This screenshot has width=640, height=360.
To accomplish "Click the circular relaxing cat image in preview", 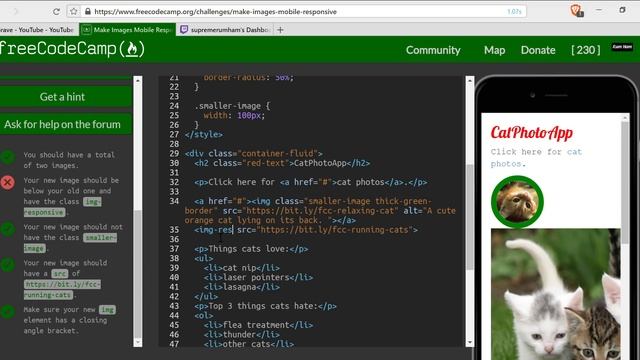I will pos(517,202).
